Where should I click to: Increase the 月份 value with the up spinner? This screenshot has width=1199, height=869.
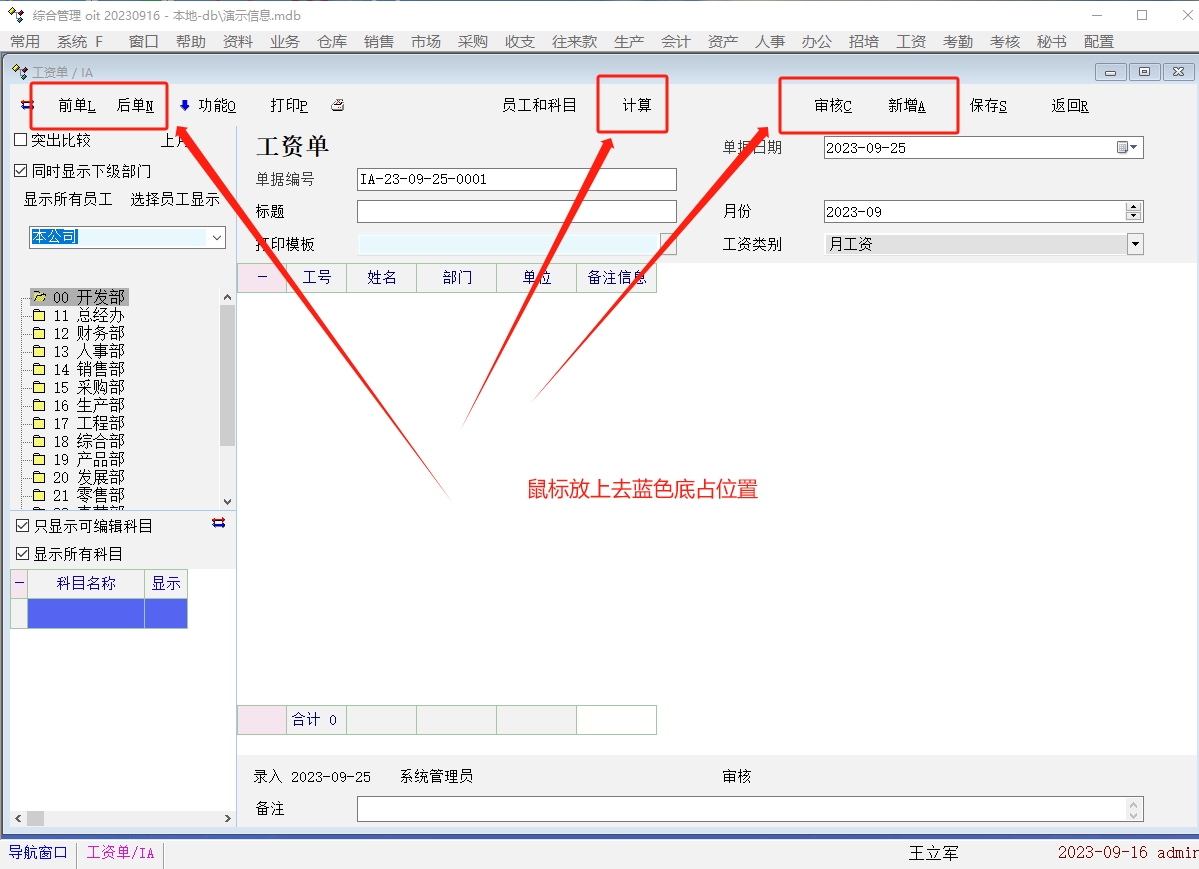pos(1133,207)
